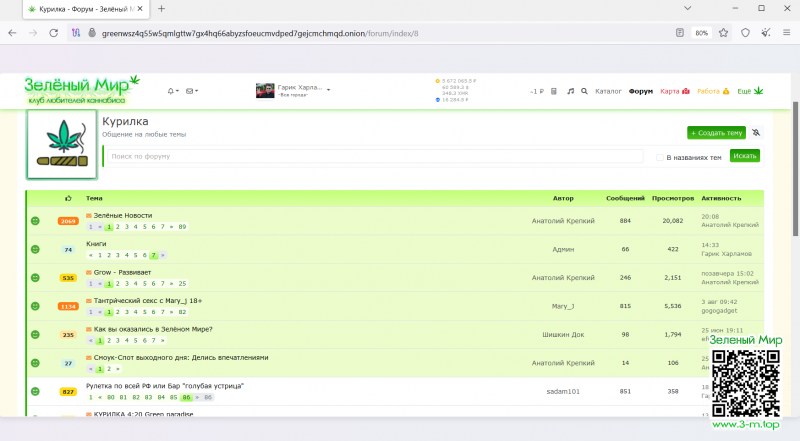Open the 'Книги' topic link
The image size is (800, 441).
pyautogui.click(x=97, y=243)
